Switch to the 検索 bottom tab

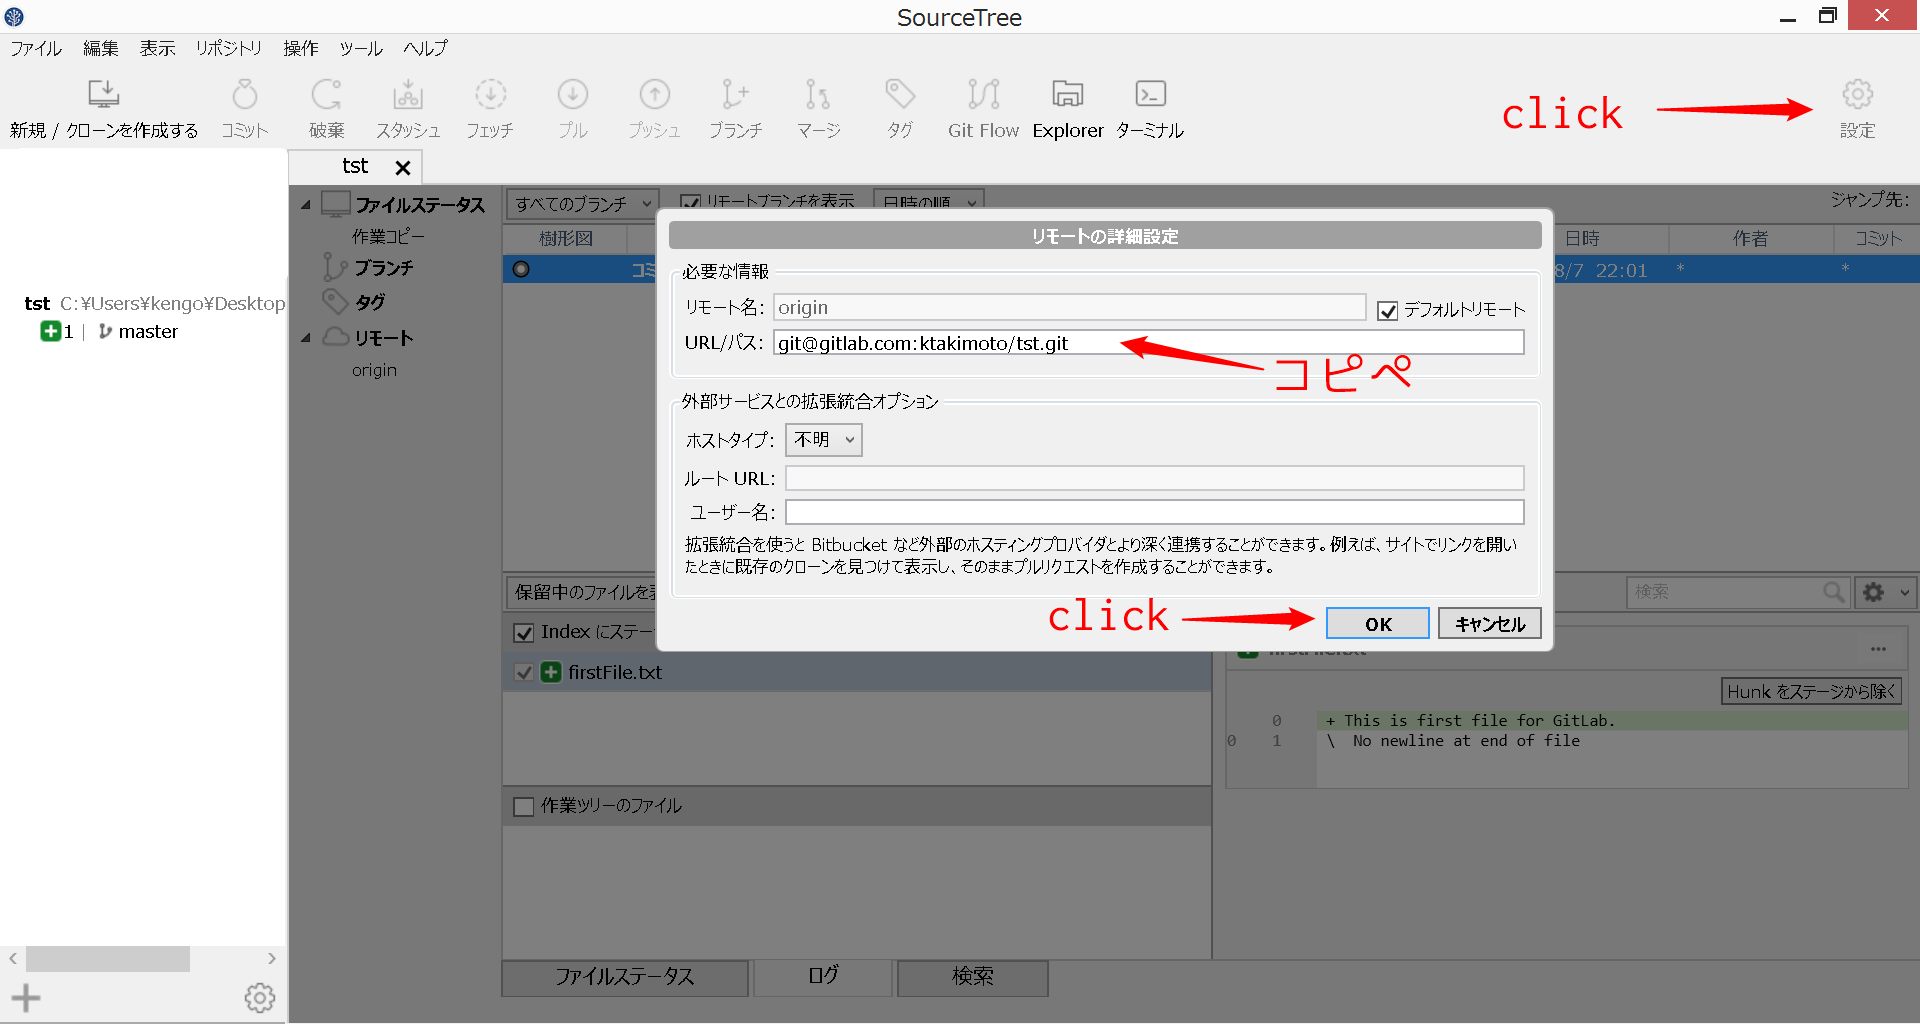tap(973, 977)
